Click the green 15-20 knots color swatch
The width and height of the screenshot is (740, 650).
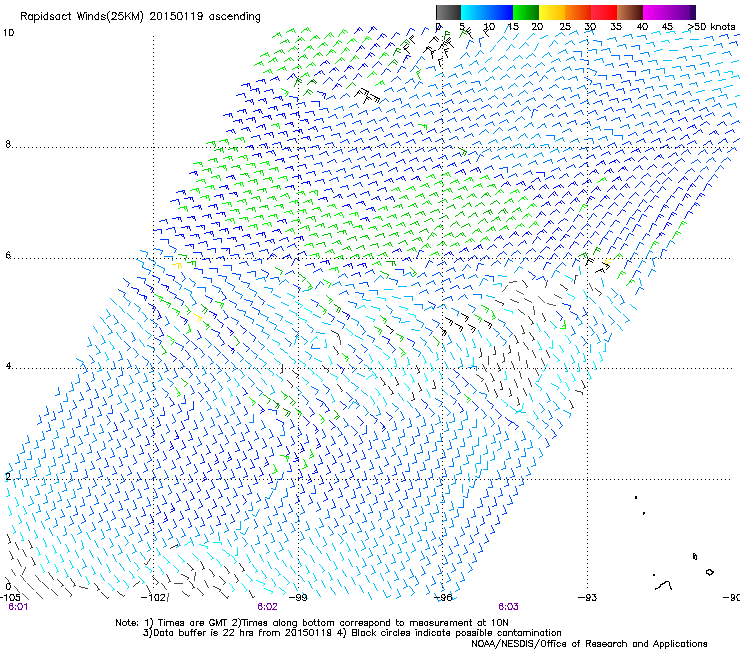click(526, 12)
